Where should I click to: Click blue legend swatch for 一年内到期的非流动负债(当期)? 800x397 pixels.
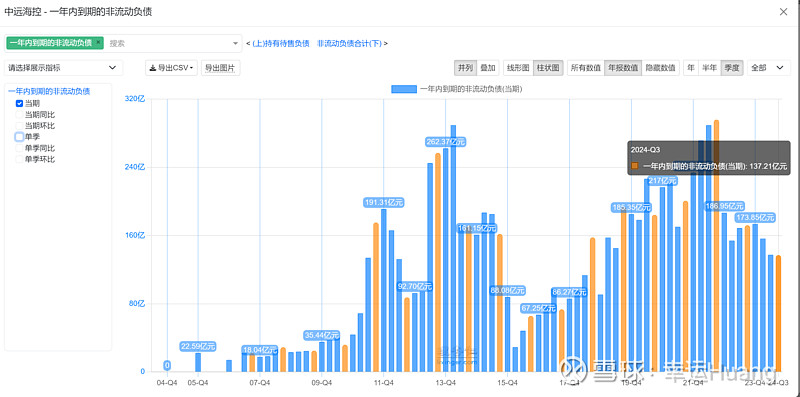[404, 89]
